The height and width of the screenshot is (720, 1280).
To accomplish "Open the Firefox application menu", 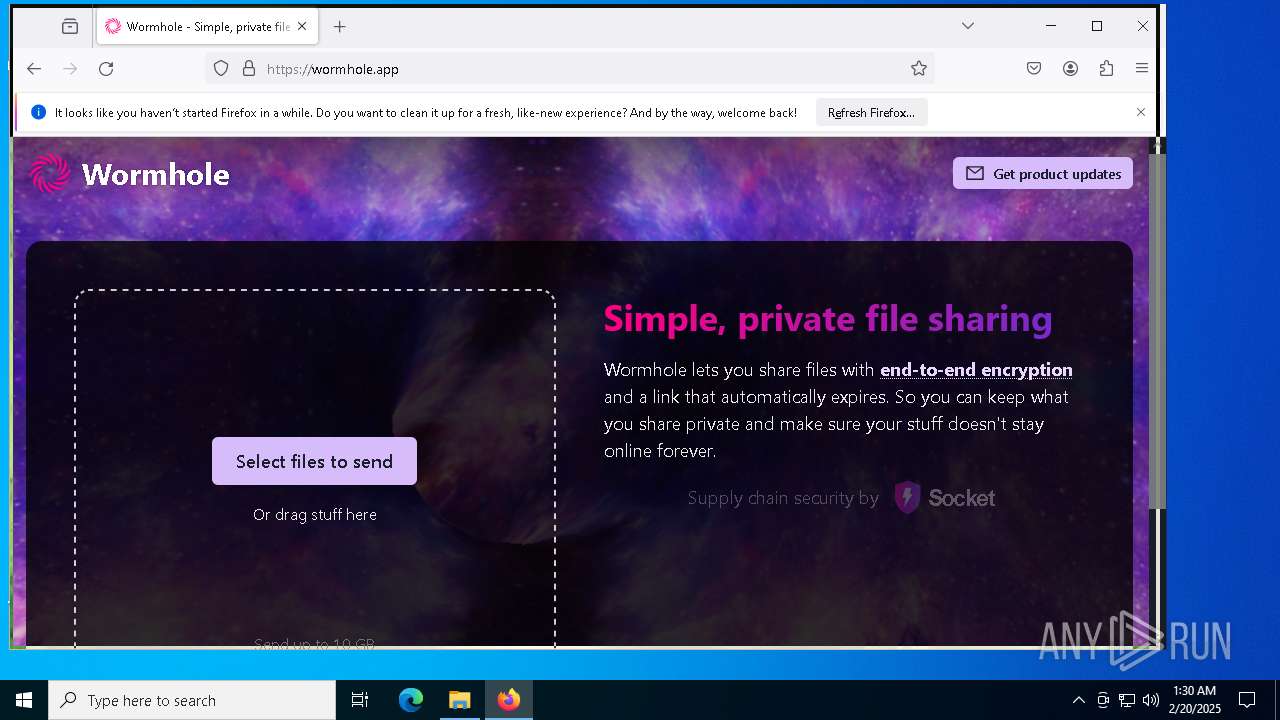I will (1142, 69).
